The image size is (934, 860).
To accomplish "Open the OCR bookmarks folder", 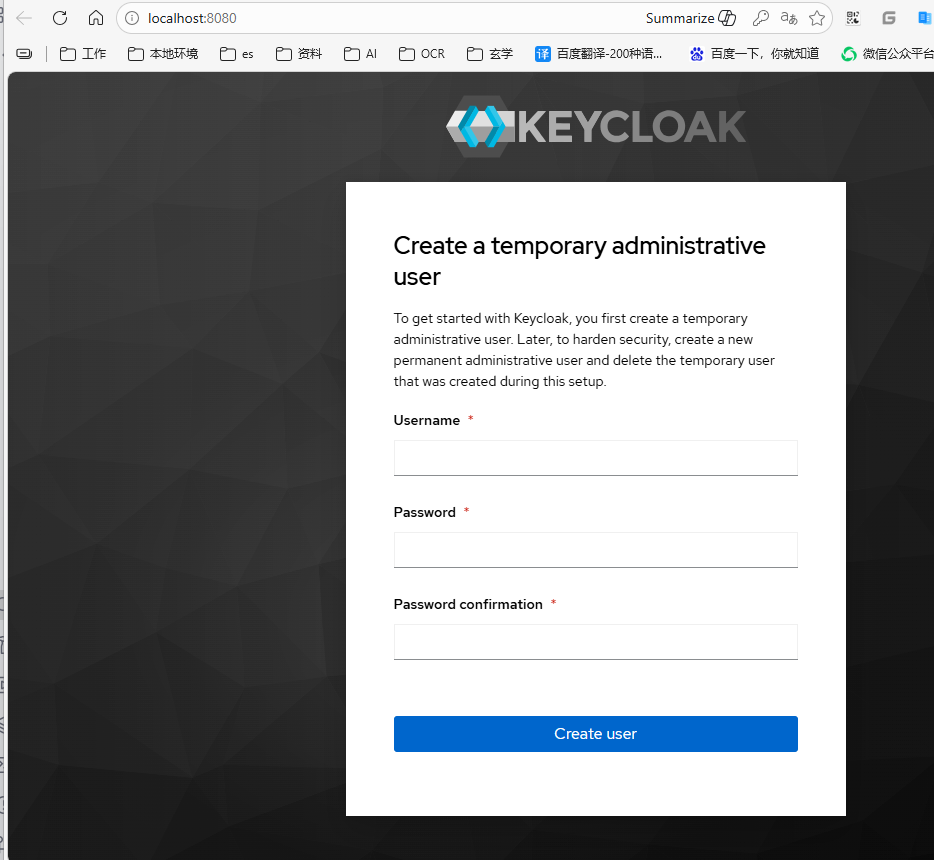I will 422,54.
